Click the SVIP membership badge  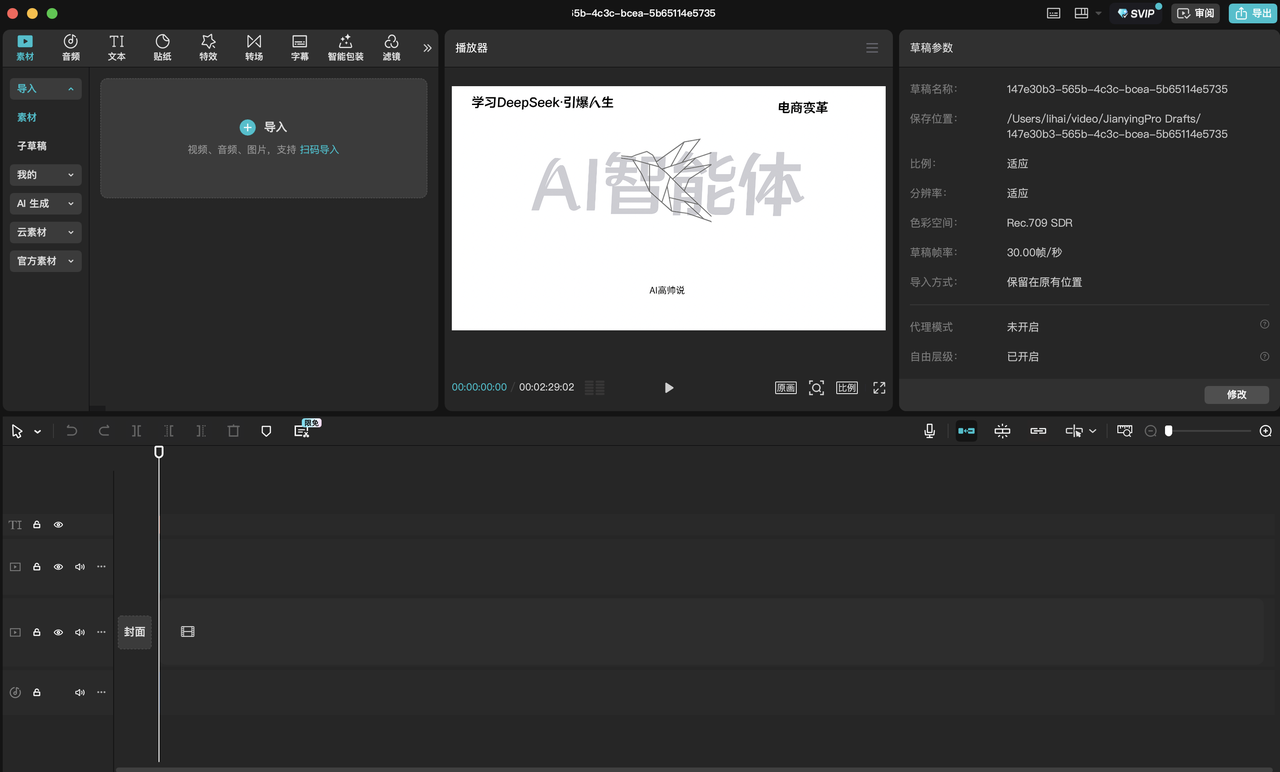1137,13
